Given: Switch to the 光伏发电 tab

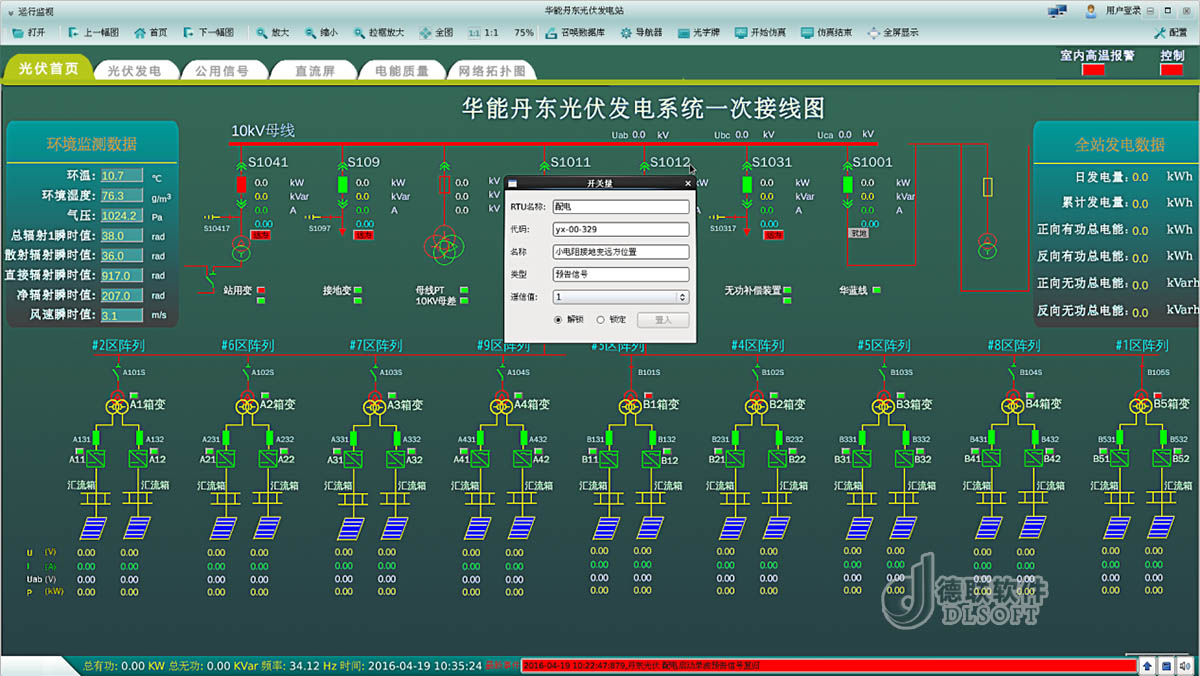Looking at the screenshot, I should click(134, 71).
